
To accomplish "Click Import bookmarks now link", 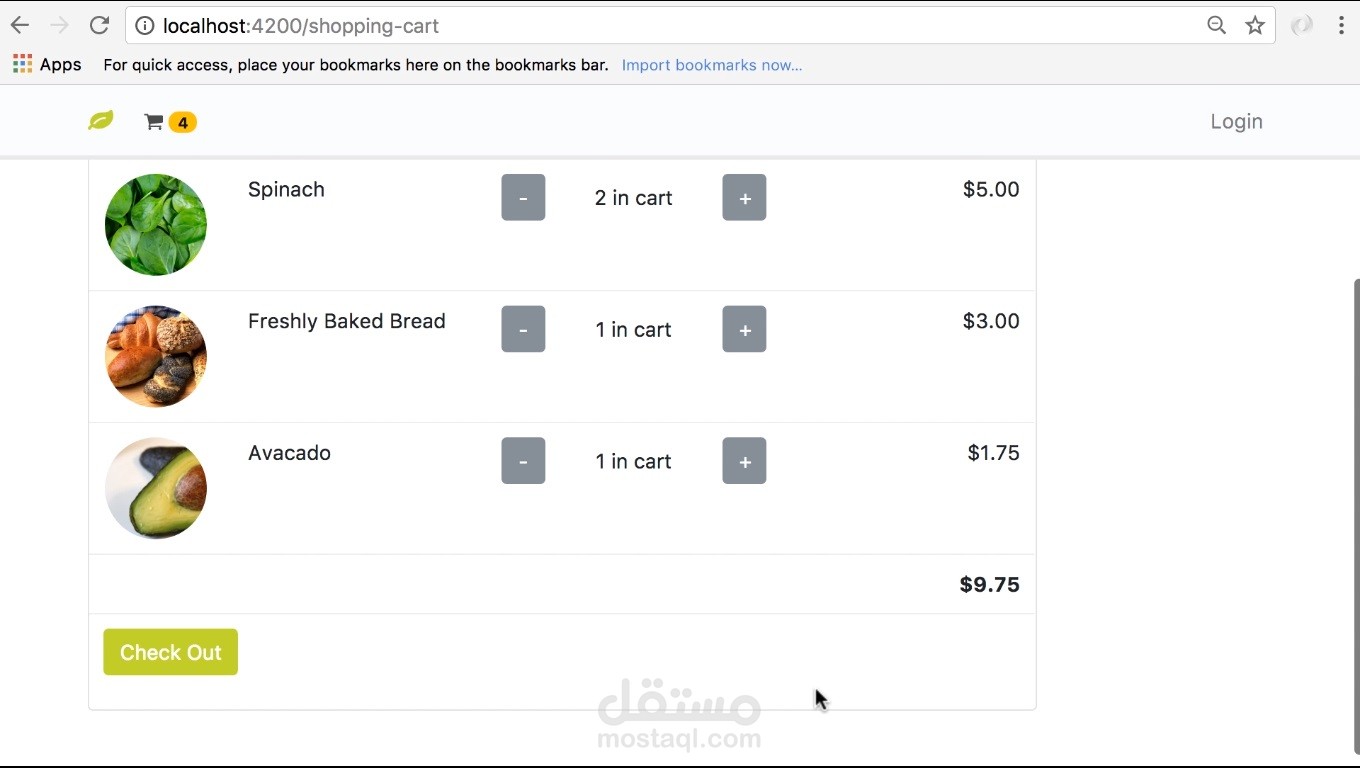I will pos(712,65).
